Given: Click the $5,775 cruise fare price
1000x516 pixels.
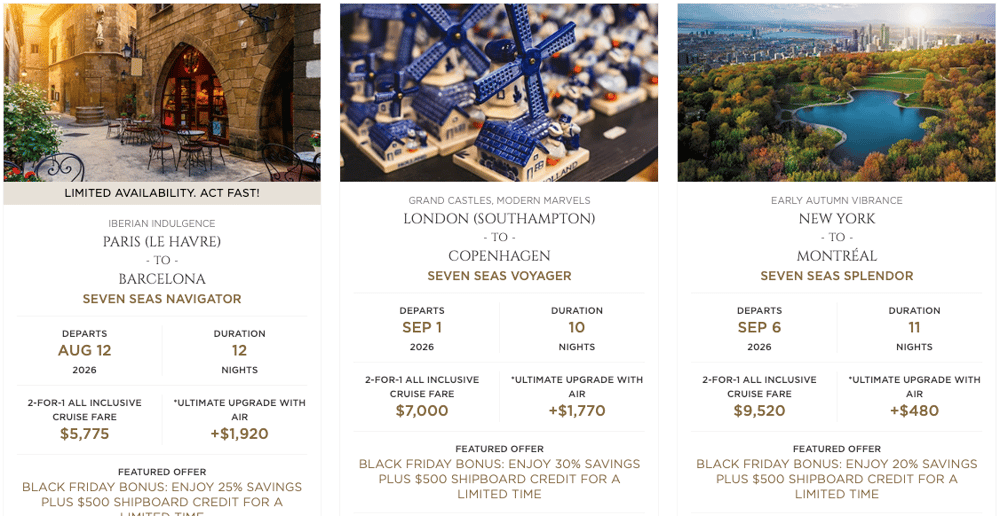Looking at the screenshot, I should pyautogui.click(x=85, y=434).
